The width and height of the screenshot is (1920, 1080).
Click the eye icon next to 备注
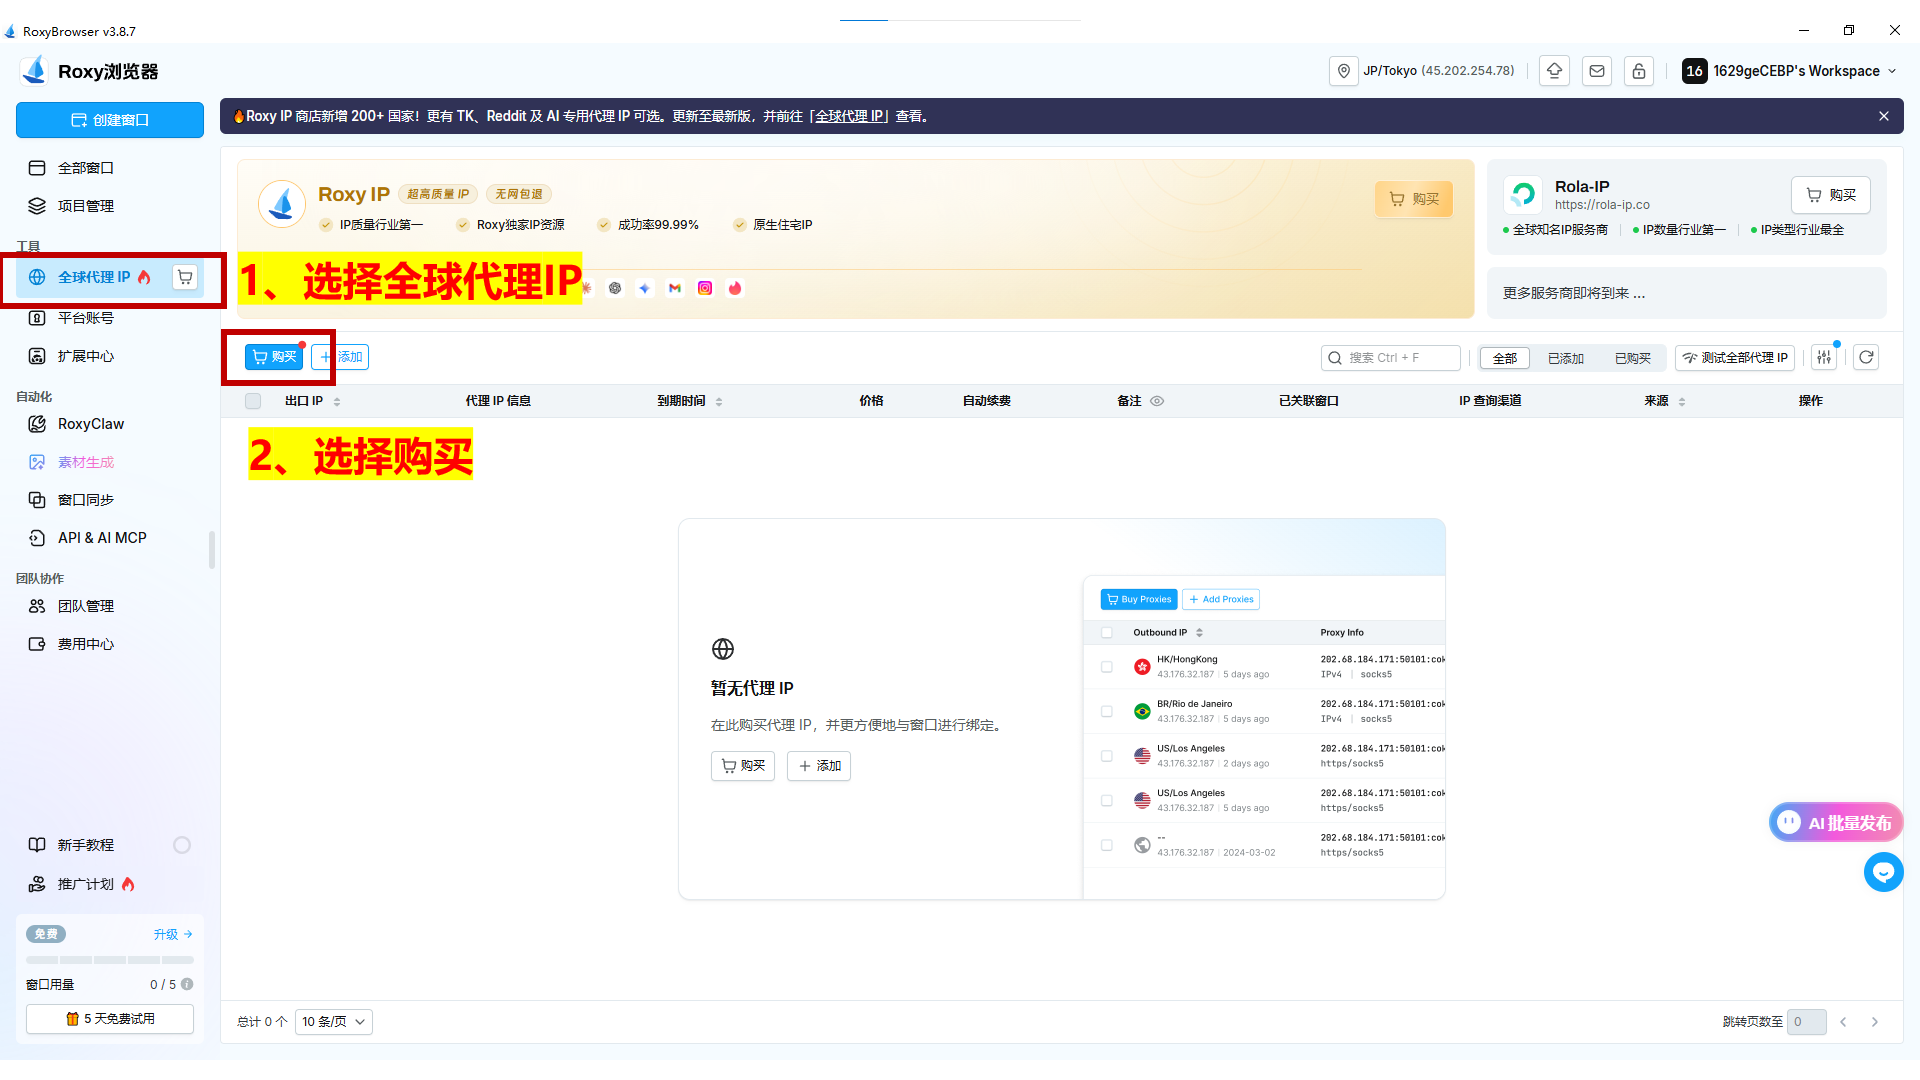[1157, 401]
